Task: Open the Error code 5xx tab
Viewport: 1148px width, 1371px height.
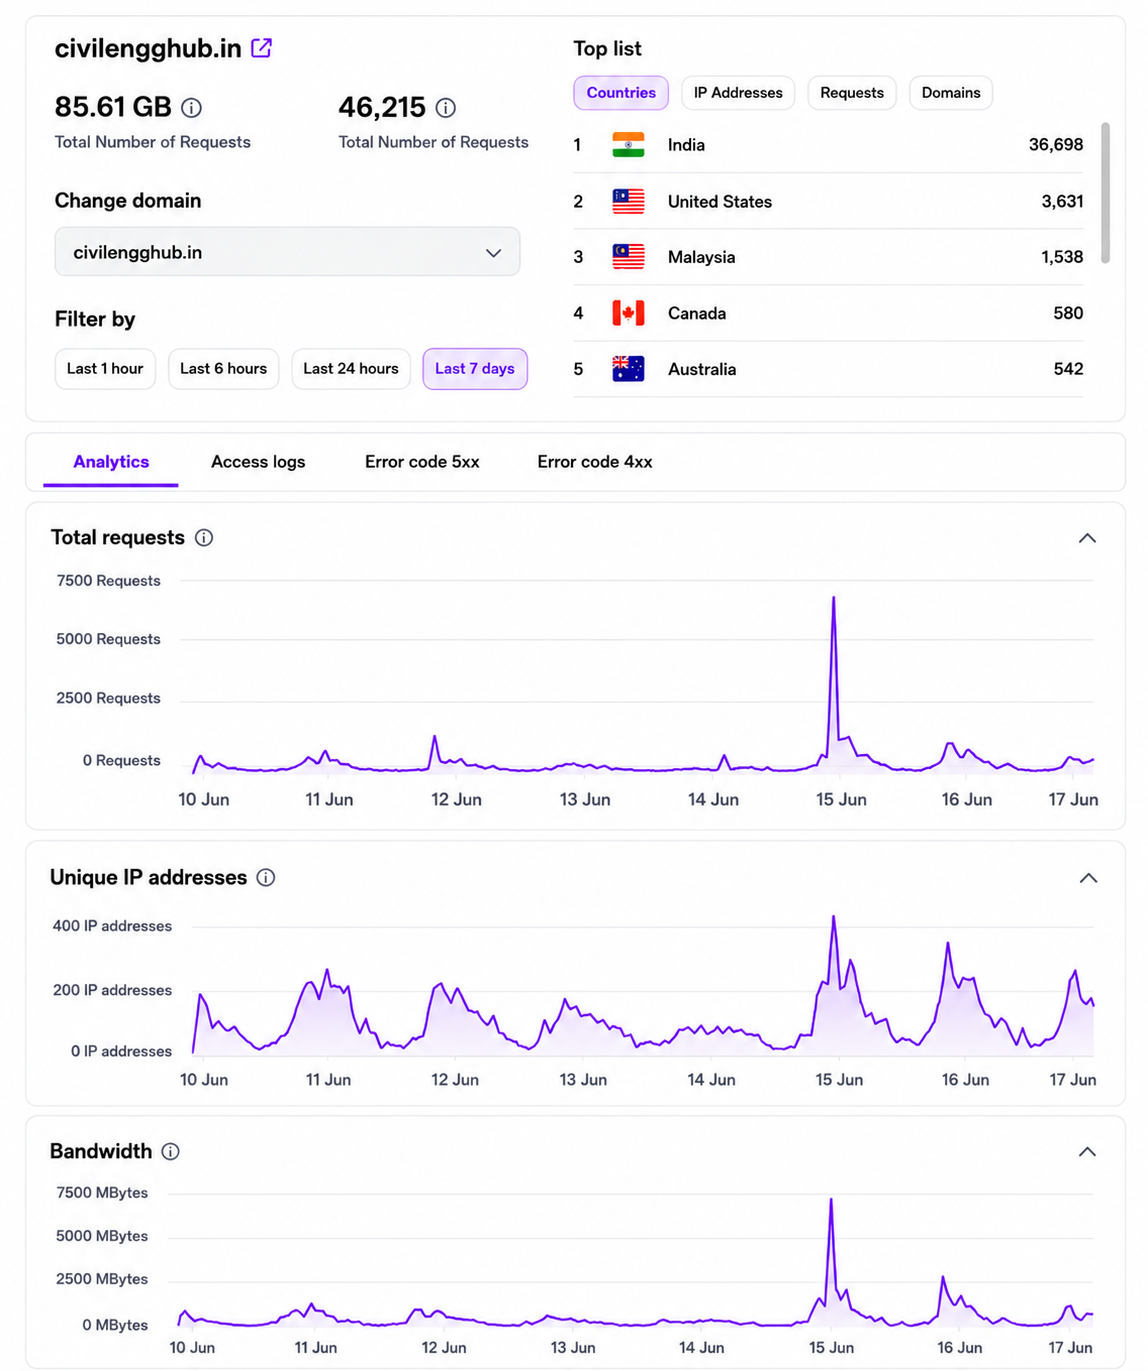Action: (422, 461)
